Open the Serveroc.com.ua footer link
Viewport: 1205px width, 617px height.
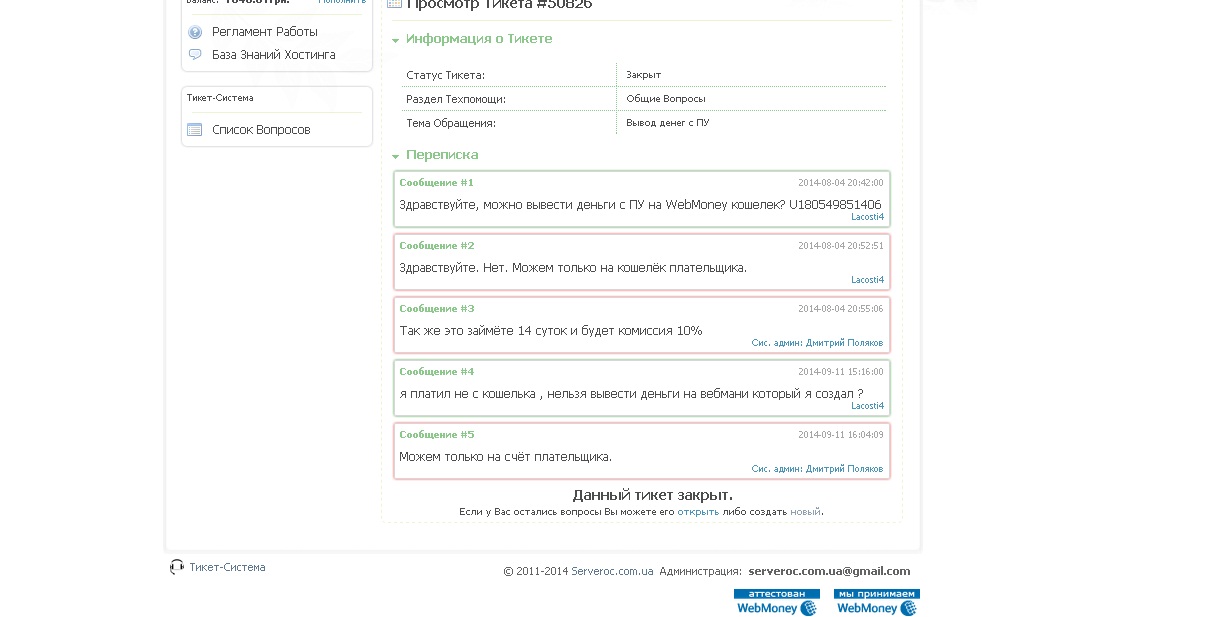pos(612,572)
